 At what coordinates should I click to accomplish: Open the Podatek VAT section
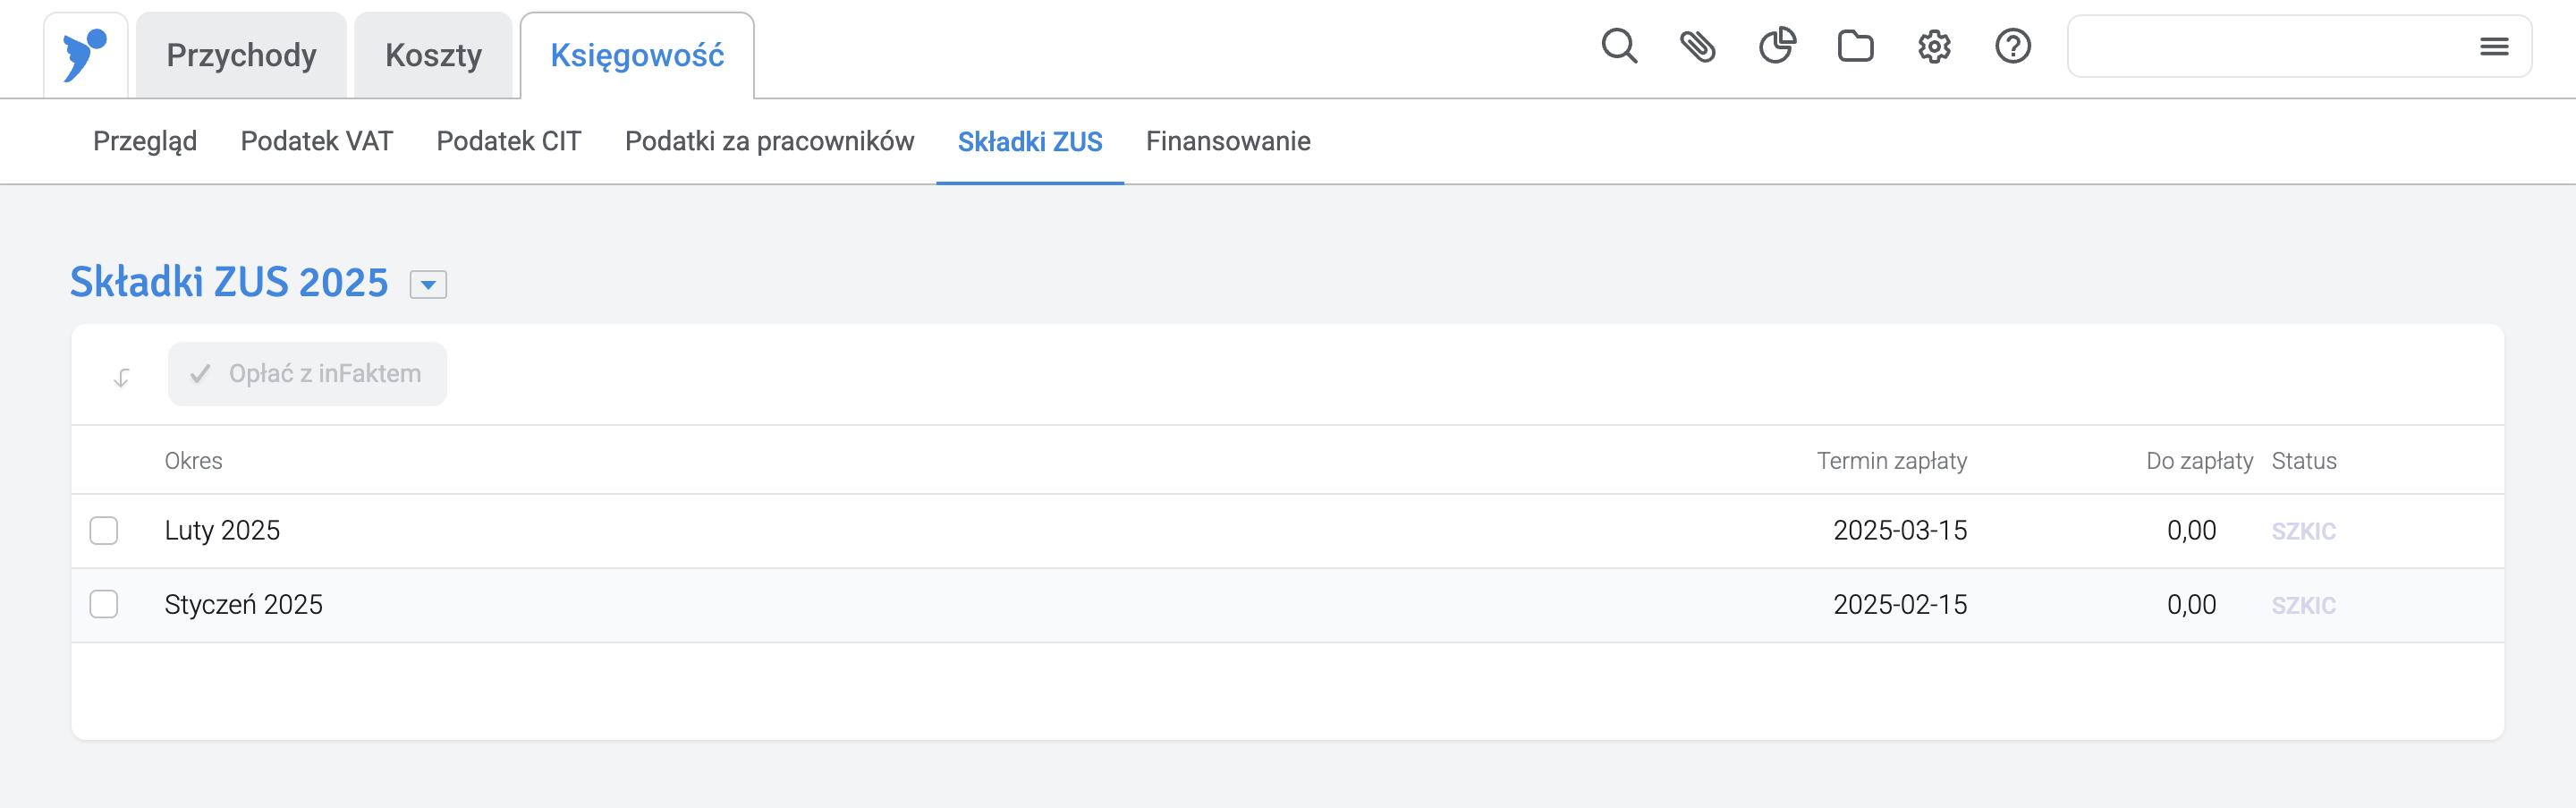tap(317, 141)
